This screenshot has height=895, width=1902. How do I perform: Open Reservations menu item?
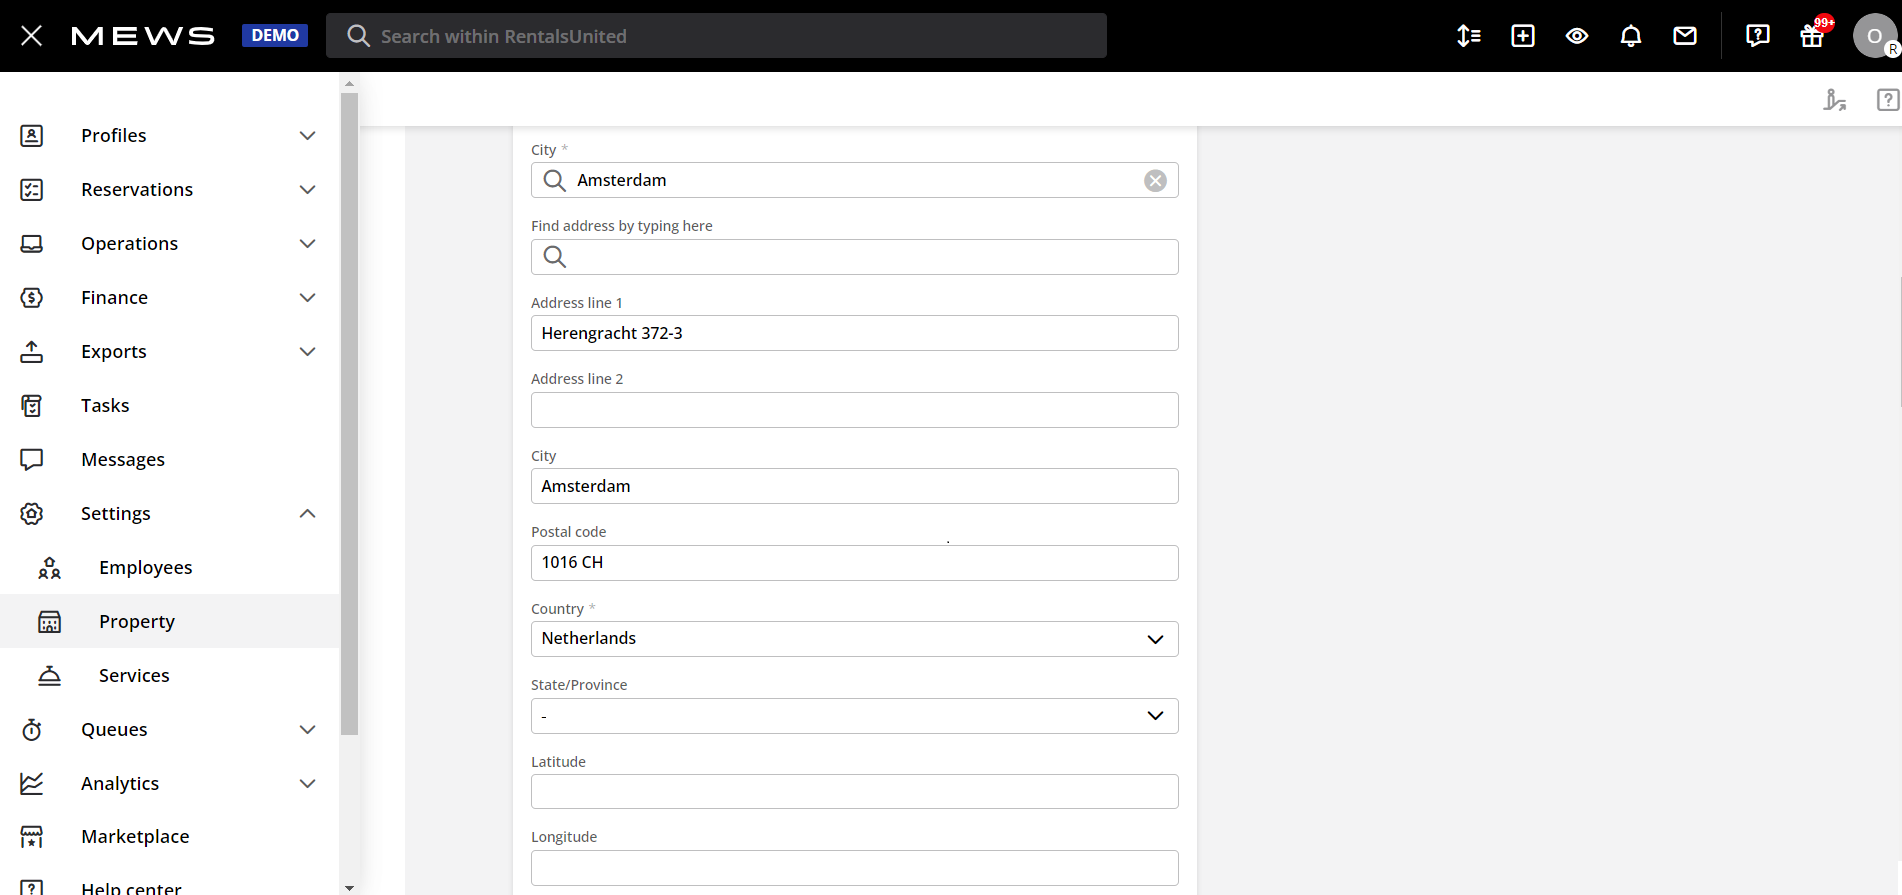point(137,189)
